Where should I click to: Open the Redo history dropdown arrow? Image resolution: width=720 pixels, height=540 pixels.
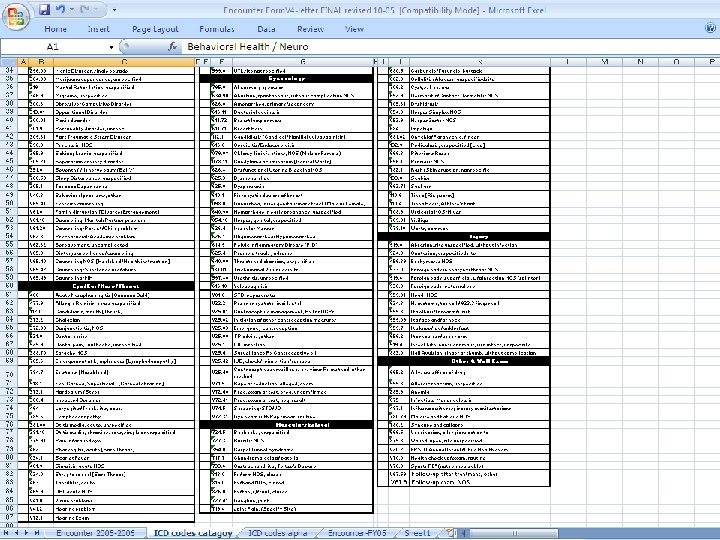96,9
